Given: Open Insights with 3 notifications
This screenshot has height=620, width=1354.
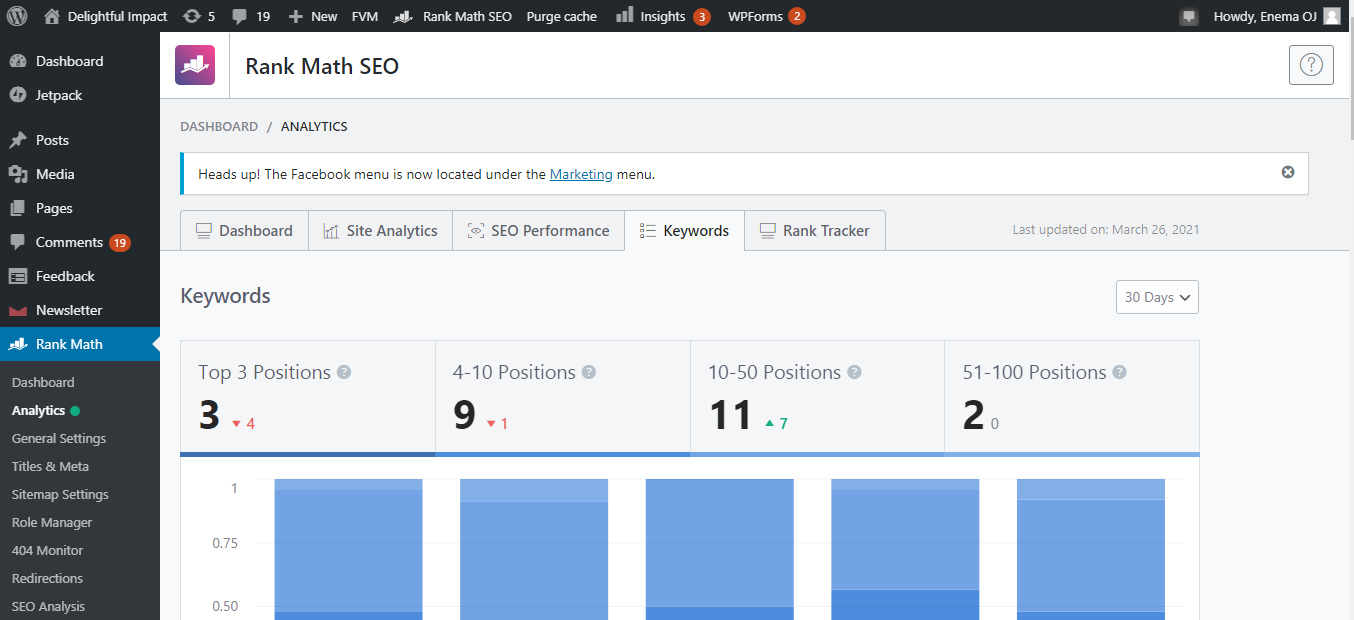Looking at the screenshot, I should pos(662,16).
